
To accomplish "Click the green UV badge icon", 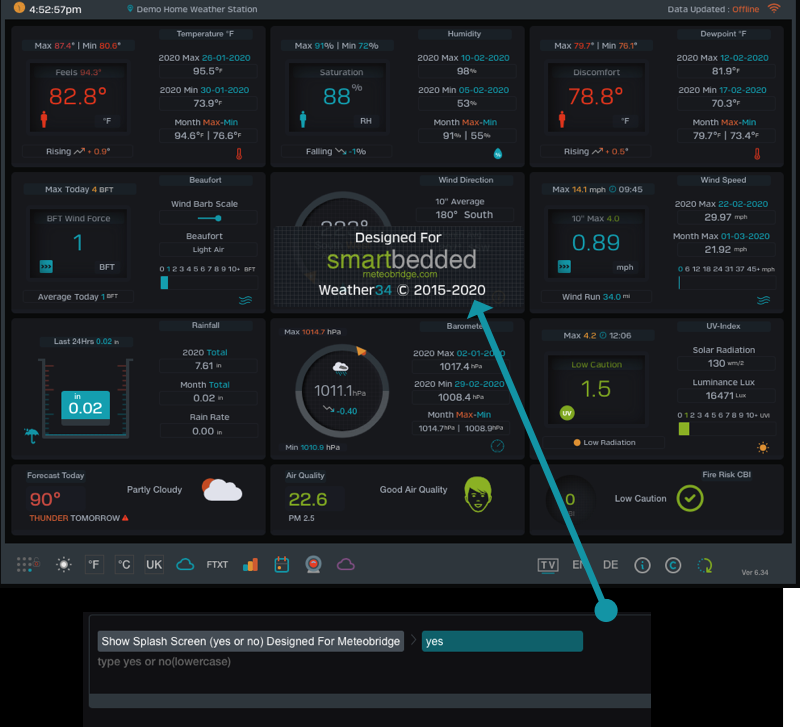I will point(567,413).
